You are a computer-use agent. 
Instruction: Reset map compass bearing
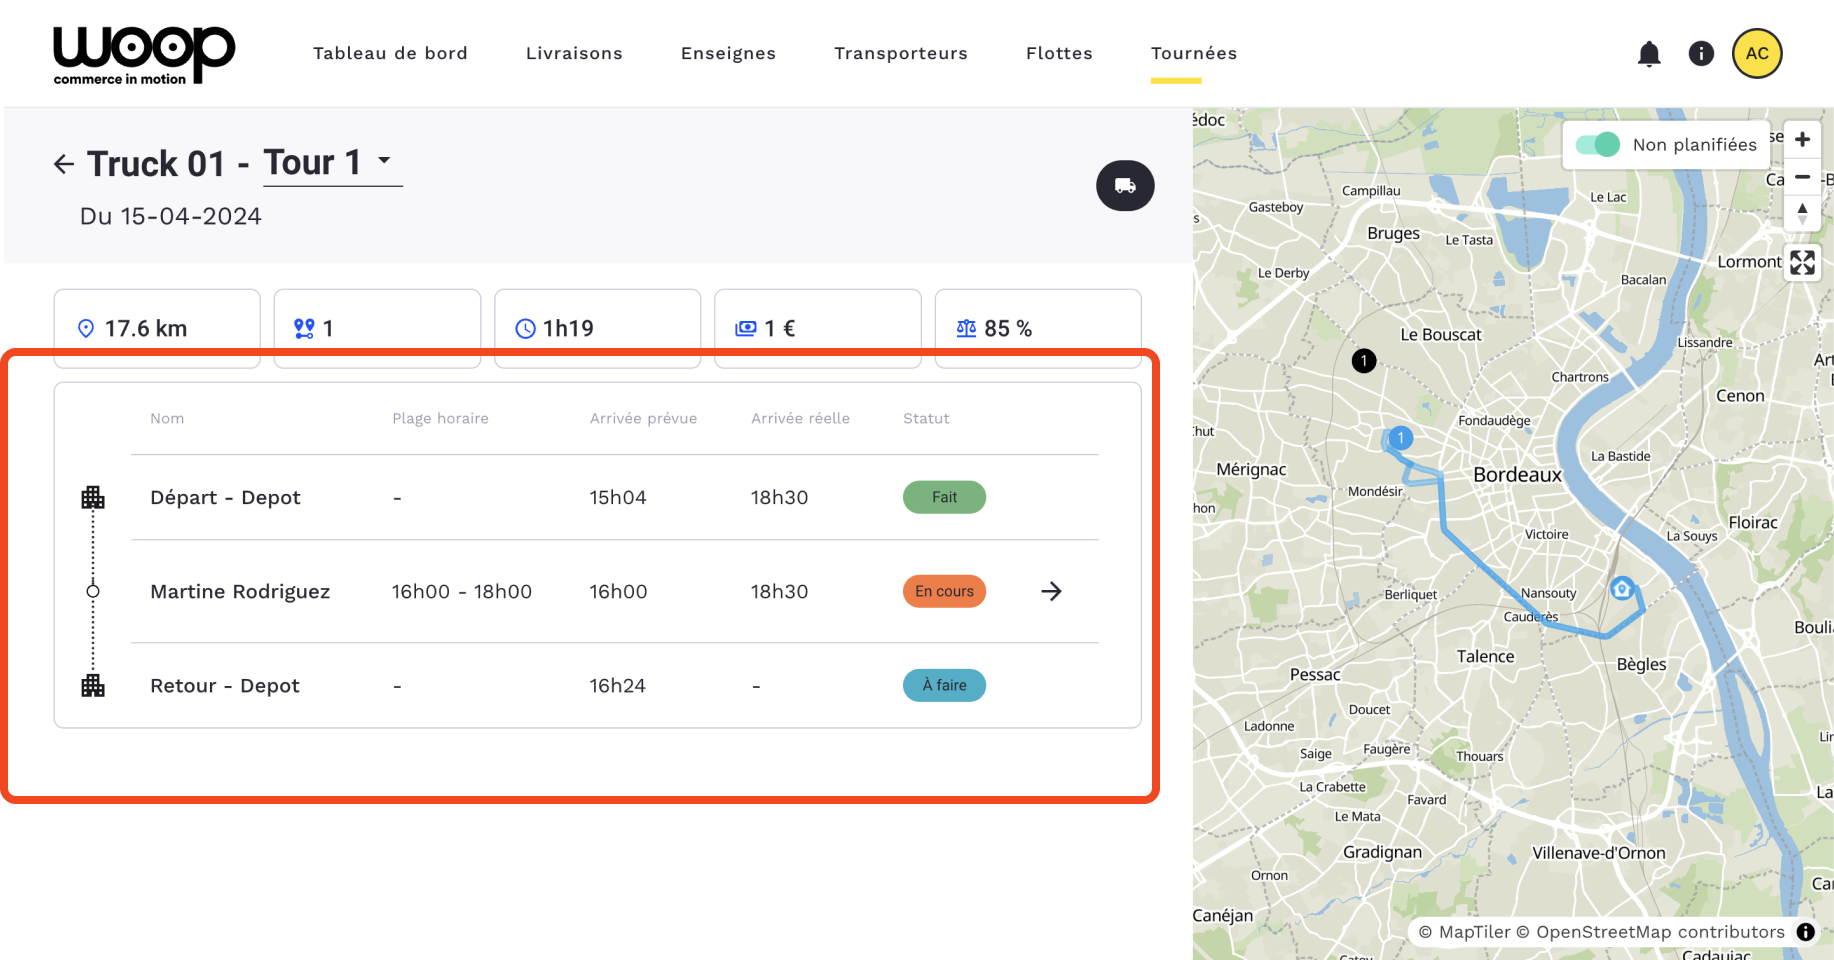click(x=1802, y=213)
